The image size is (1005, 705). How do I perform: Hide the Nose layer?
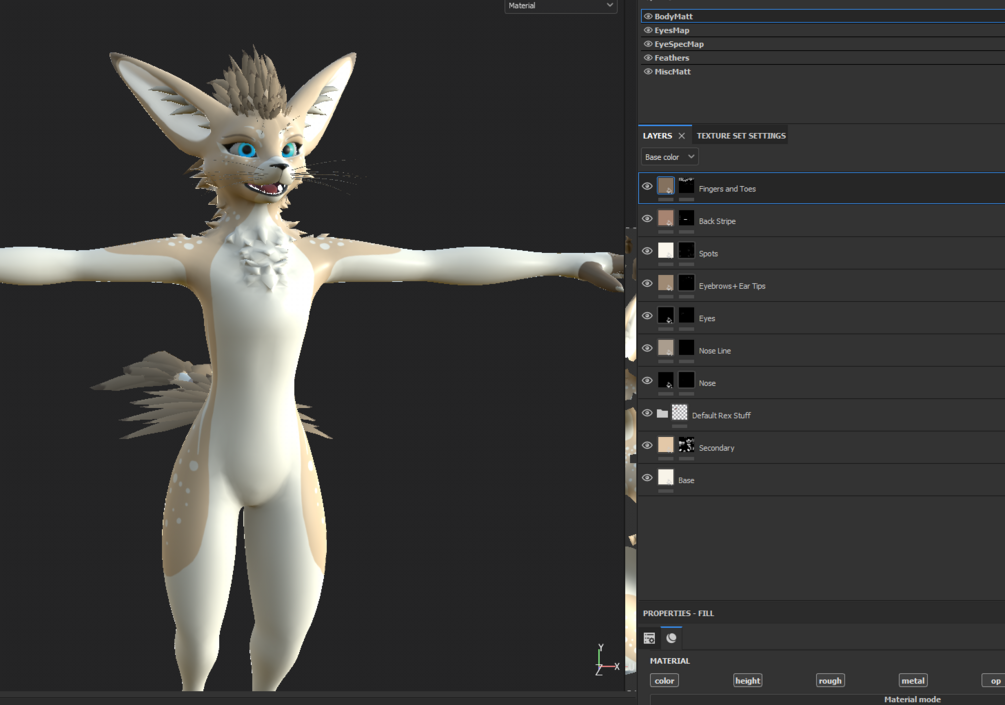click(647, 381)
